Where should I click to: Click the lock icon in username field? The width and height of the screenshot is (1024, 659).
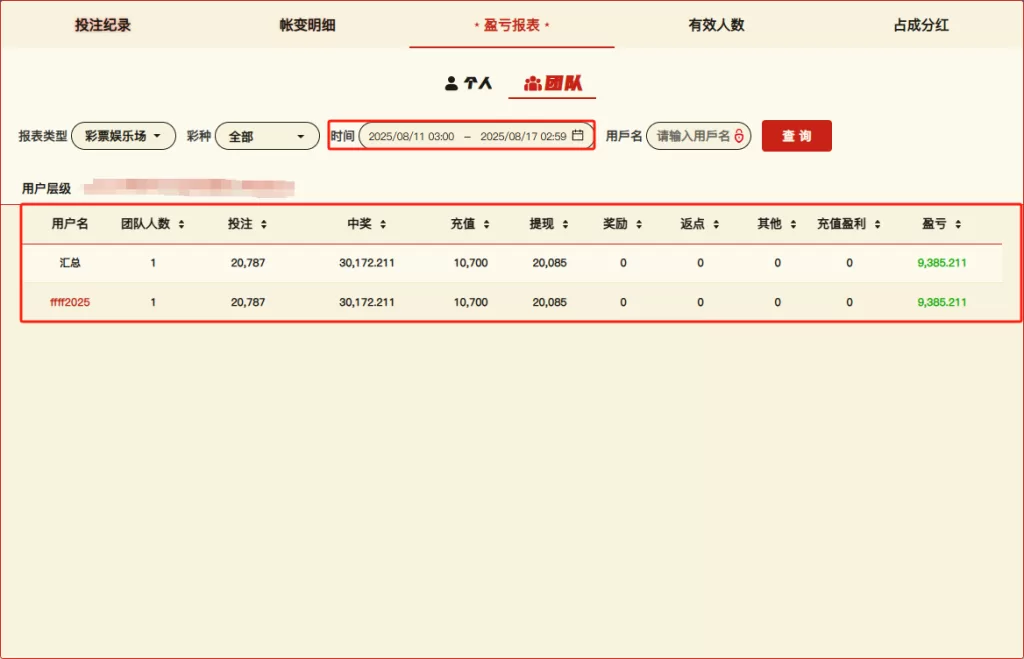pyautogui.click(x=739, y=136)
